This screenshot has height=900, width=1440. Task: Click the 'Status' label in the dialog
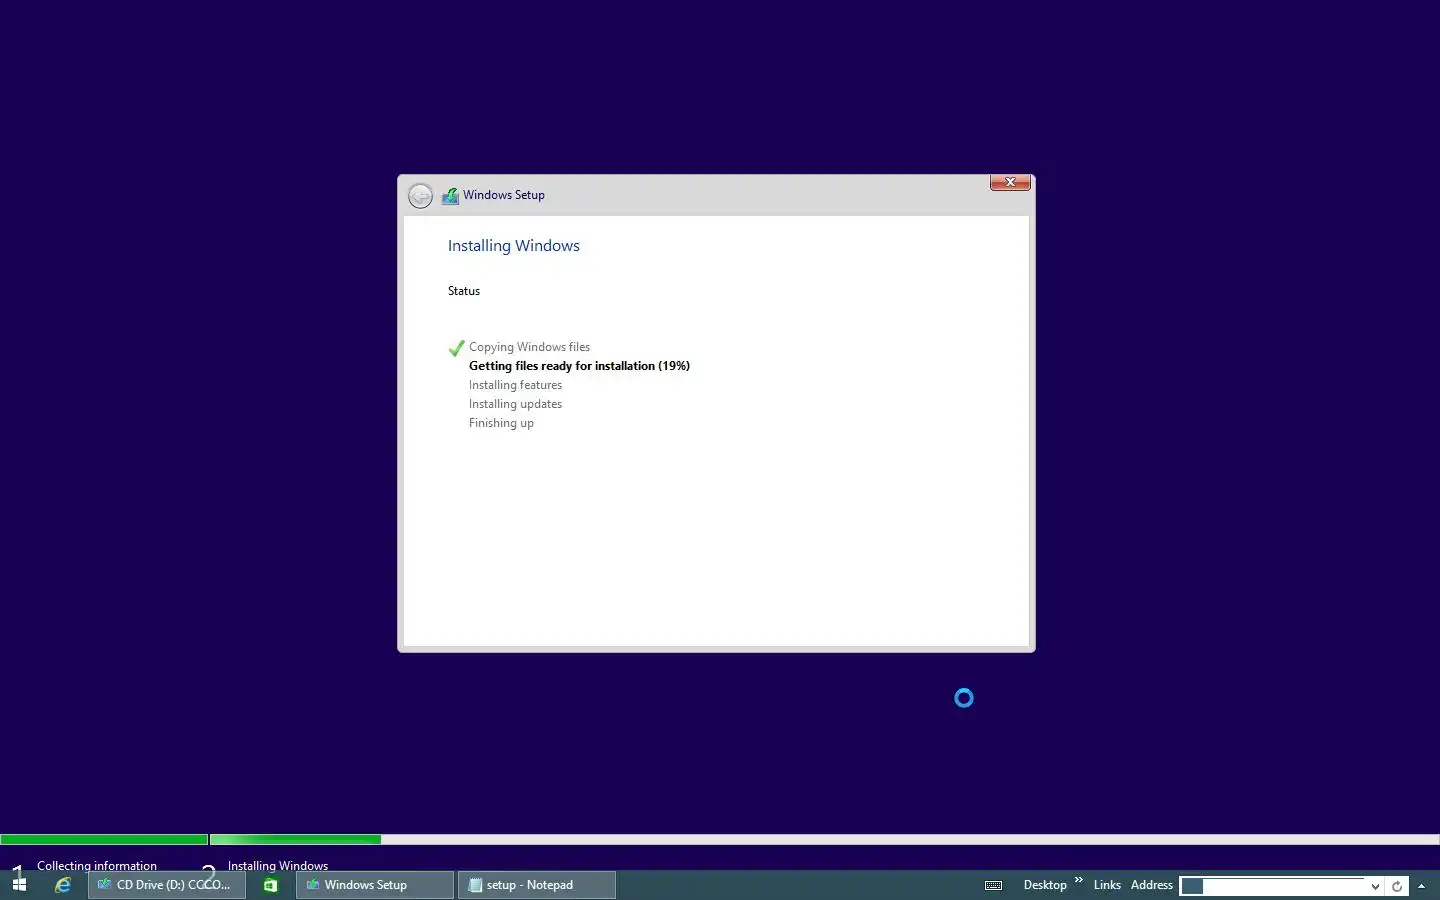(464, 291)
